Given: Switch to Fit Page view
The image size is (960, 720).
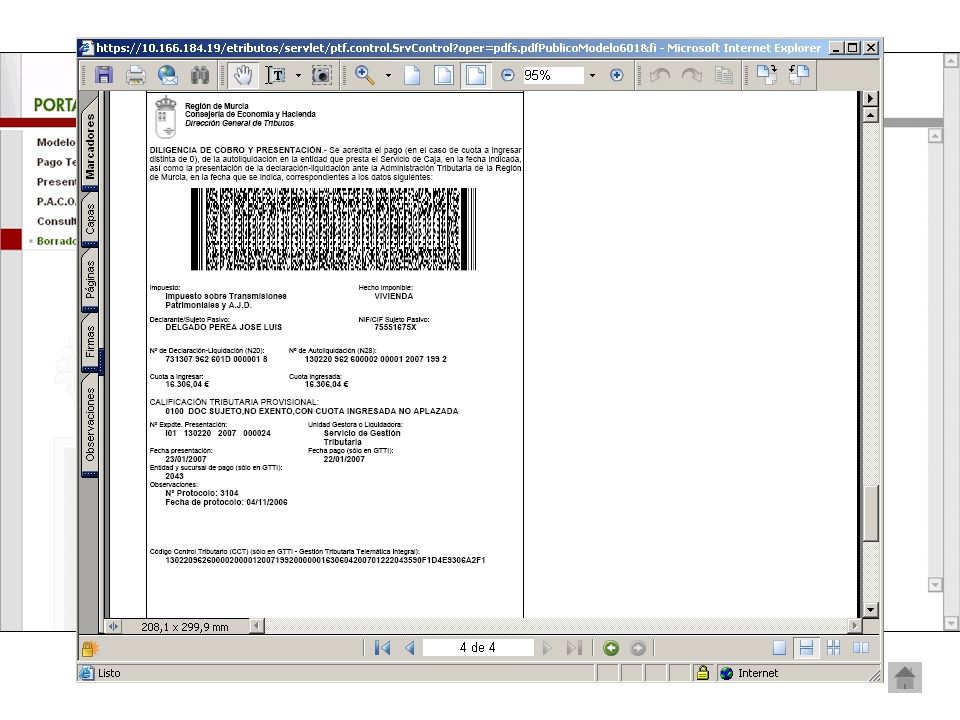Looking at the screenshot, I should point(444,75).
